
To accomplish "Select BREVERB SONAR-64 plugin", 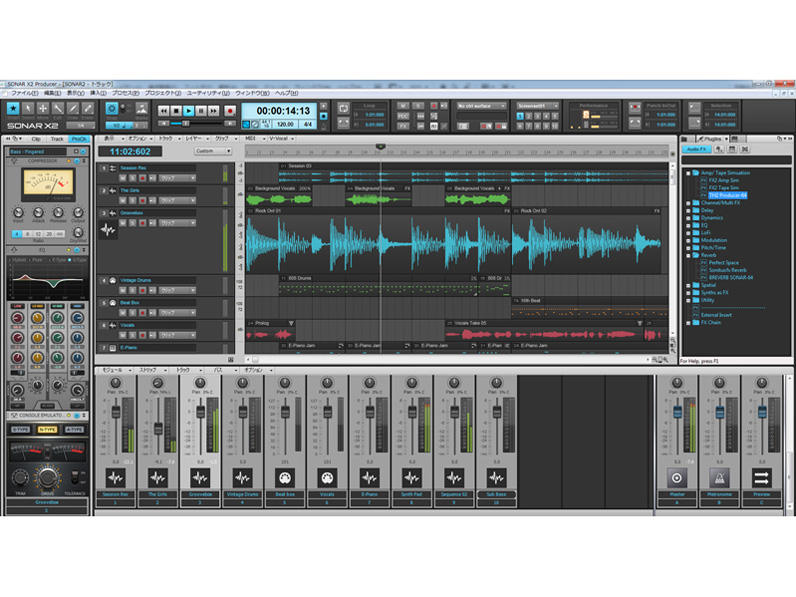I will [x=731, y=278].
